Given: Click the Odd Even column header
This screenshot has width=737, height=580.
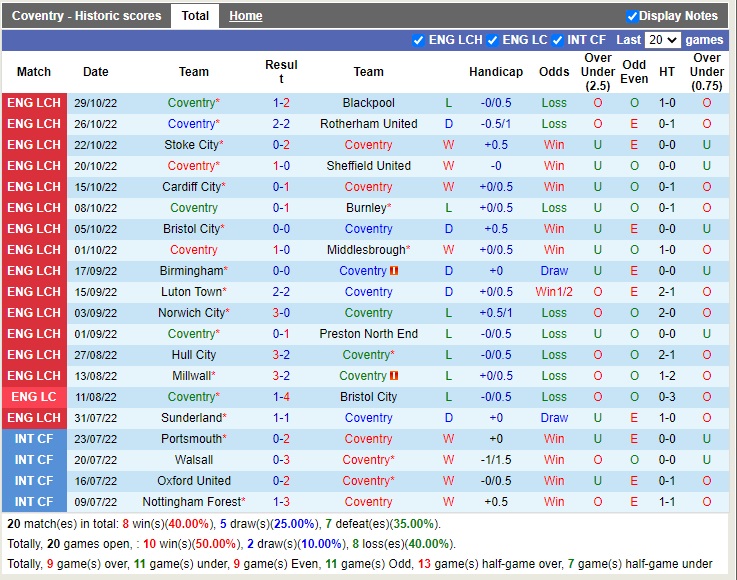Looking at the screenshot, I should 634,72.
